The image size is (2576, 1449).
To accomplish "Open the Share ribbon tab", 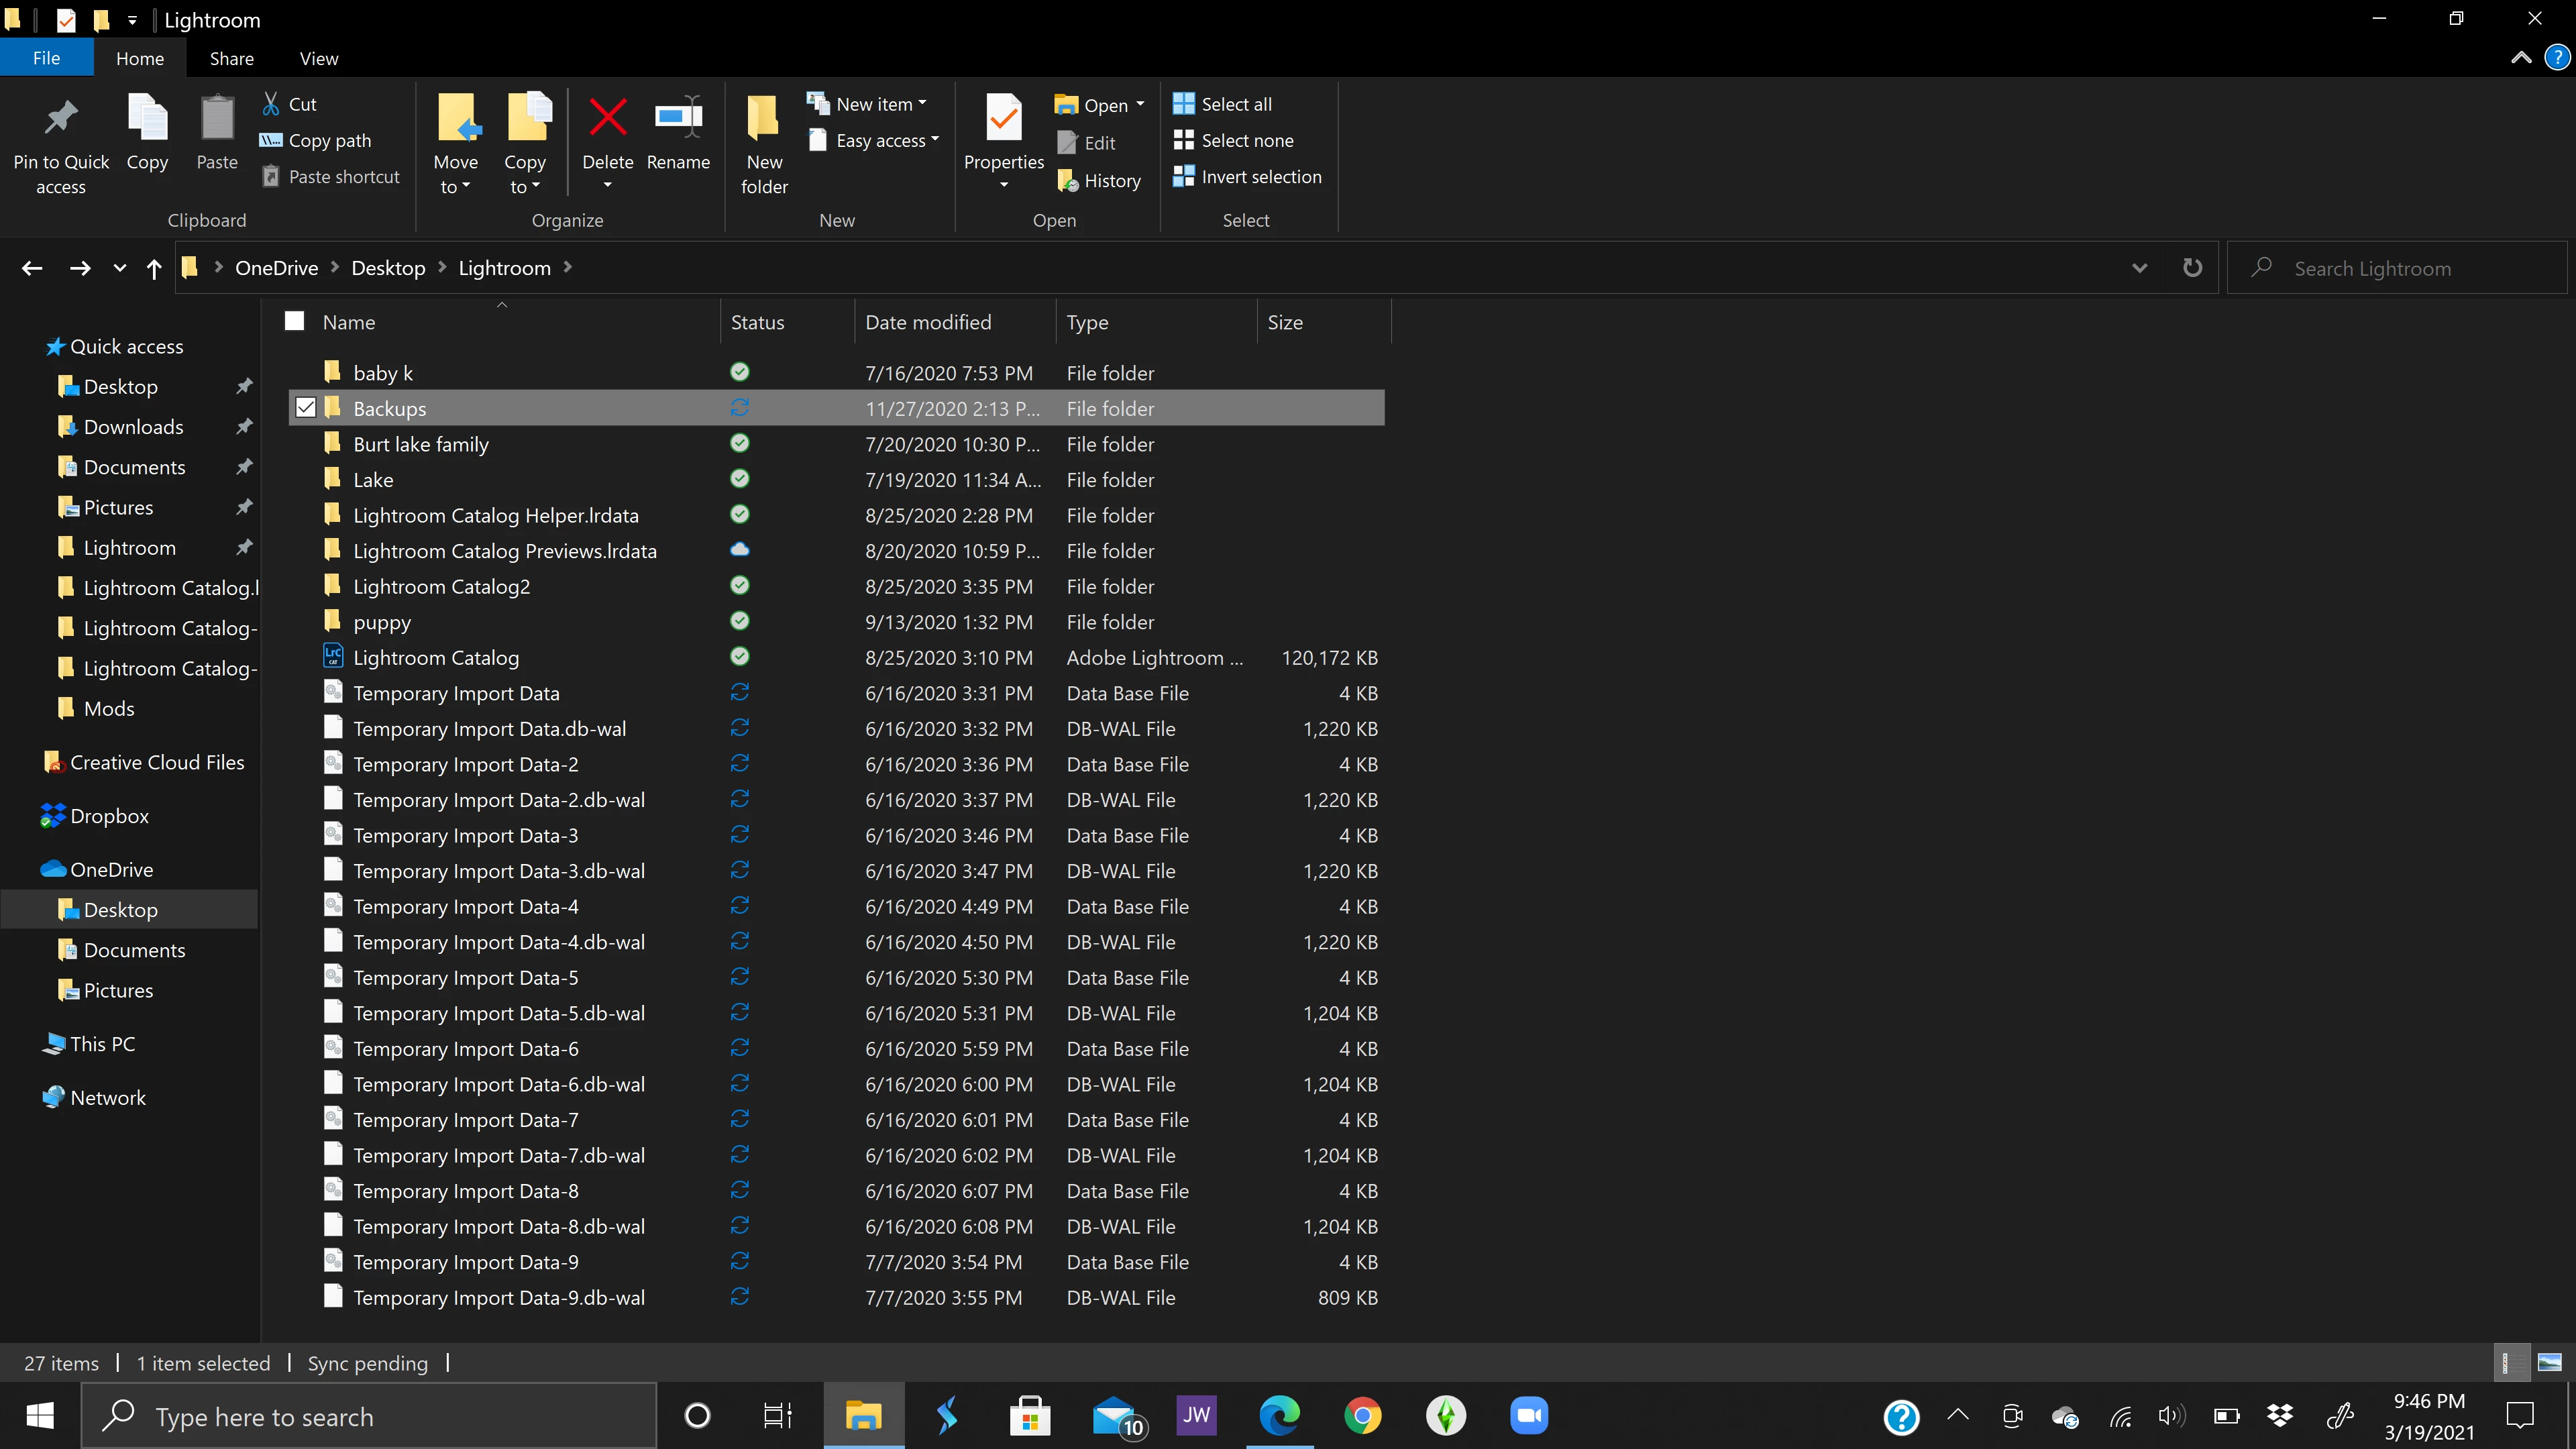I will click(231, 59).
